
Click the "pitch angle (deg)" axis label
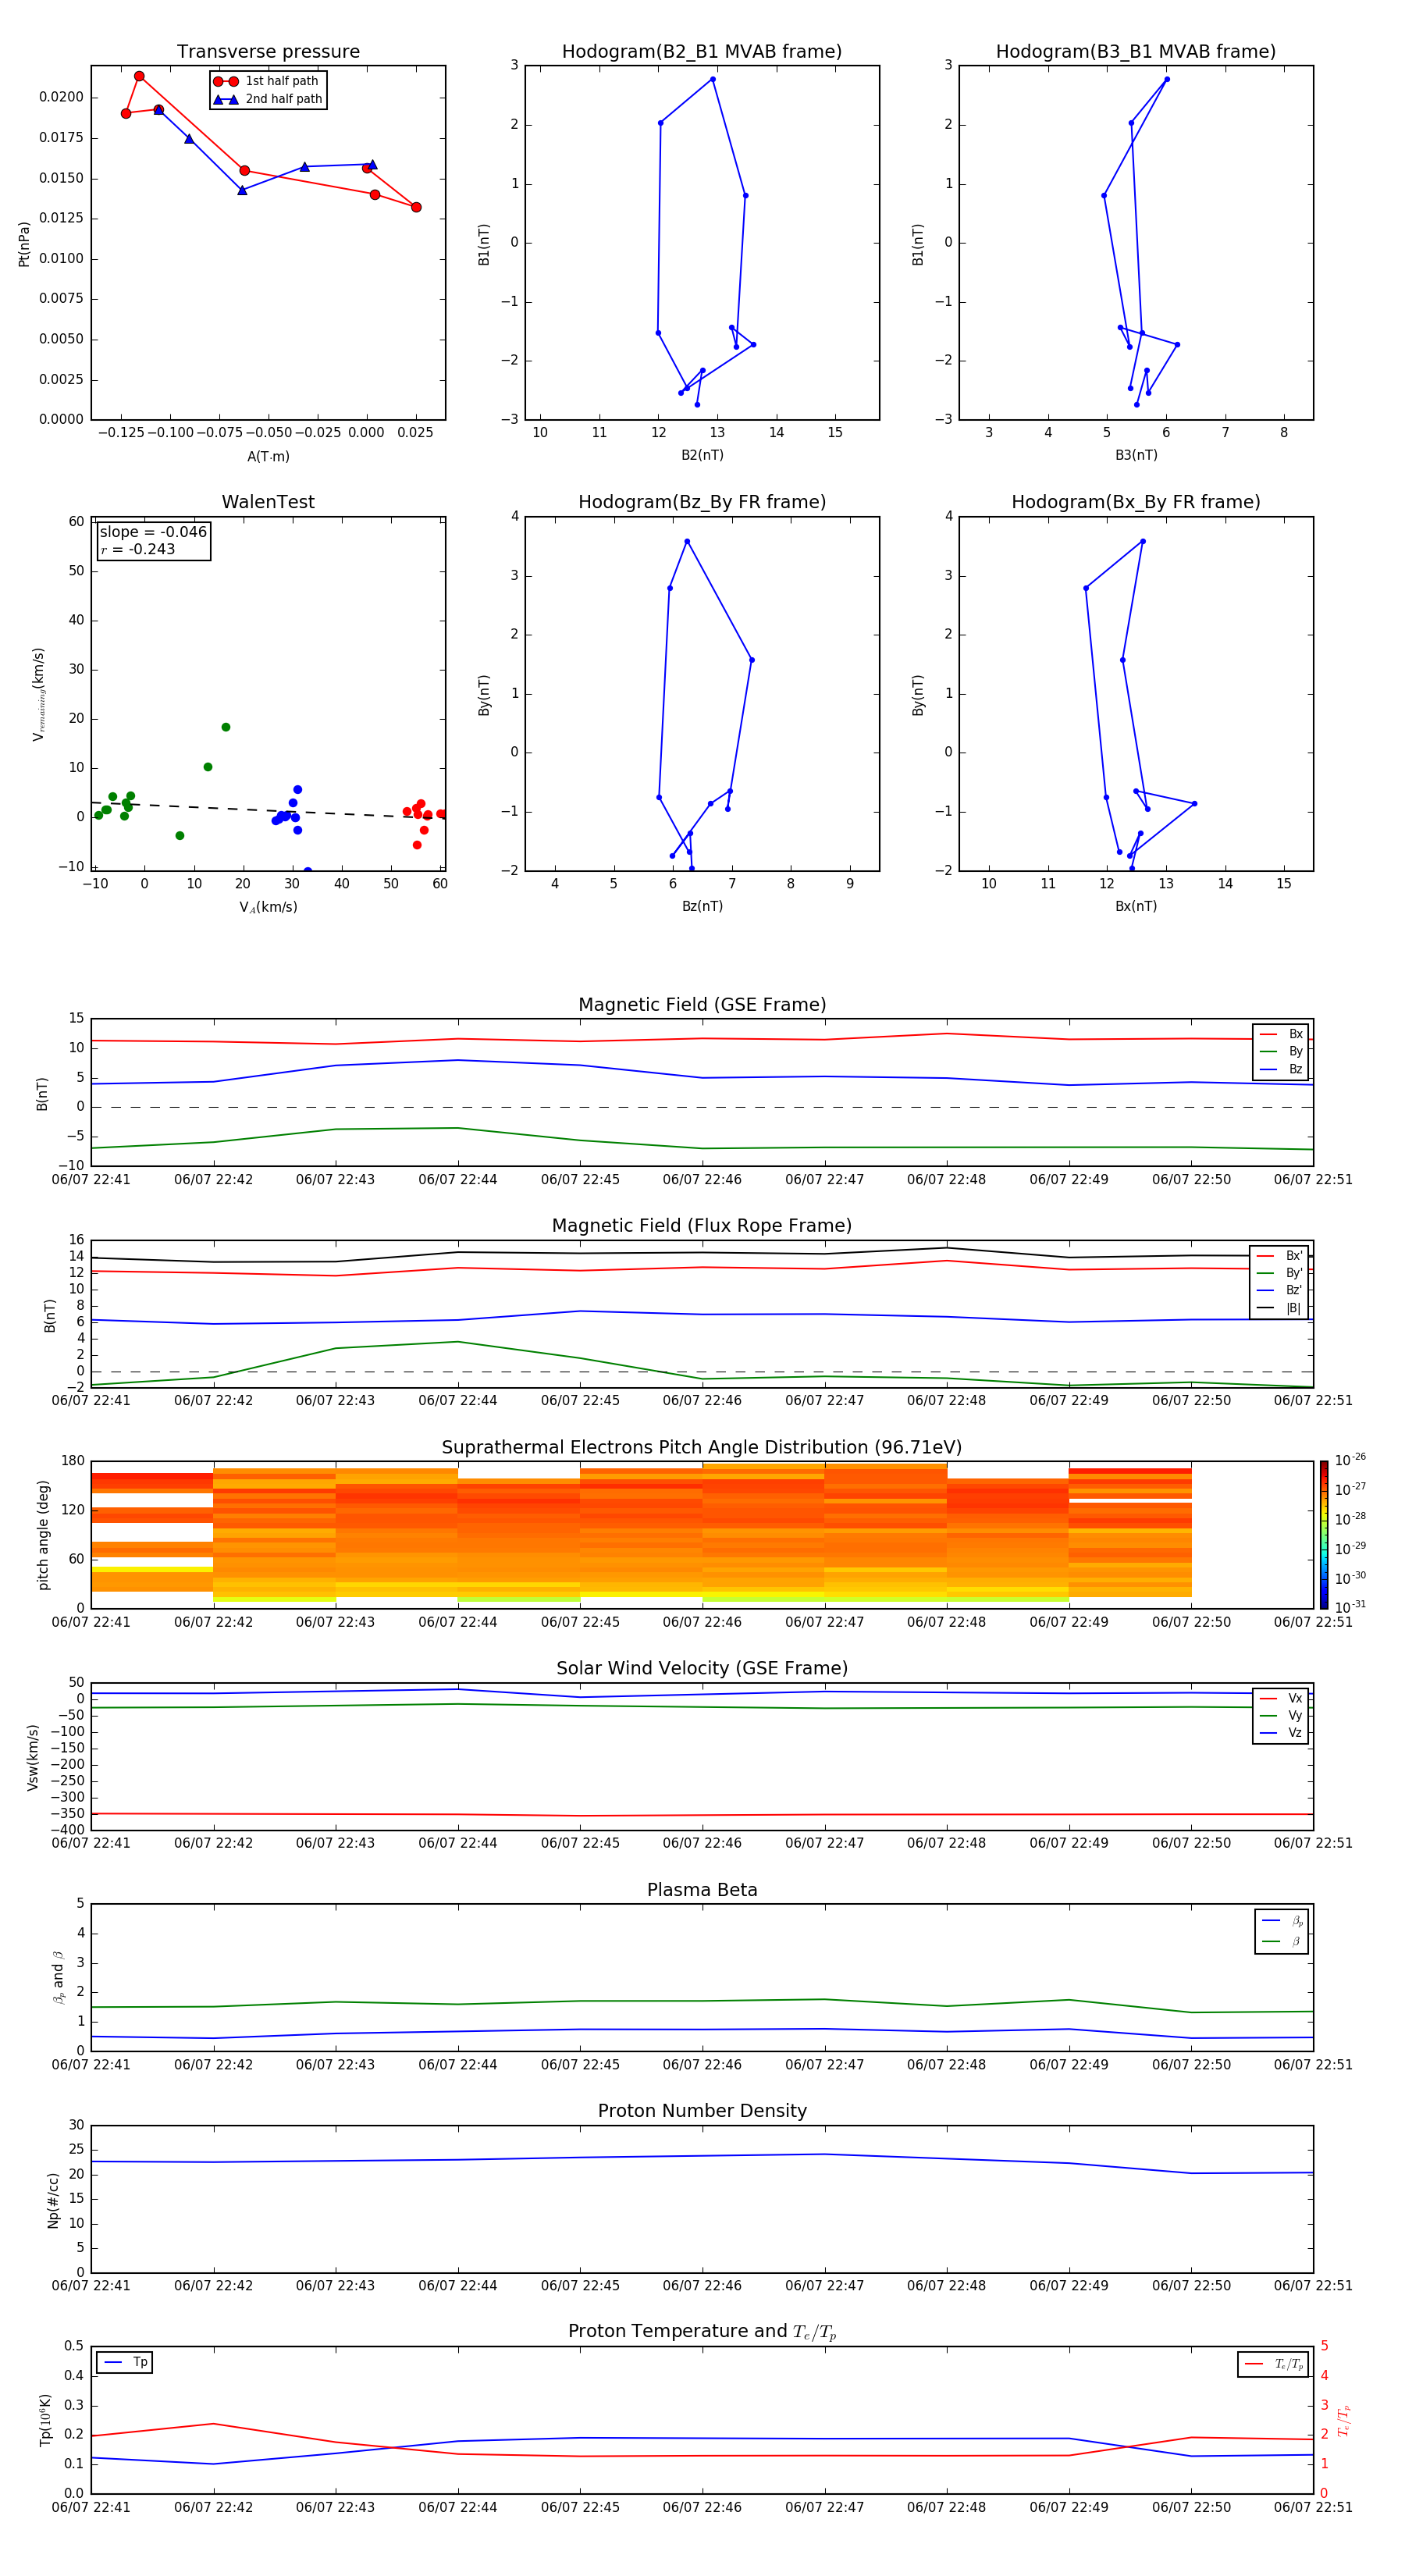pyautogui.click(x=43, y=1535)
